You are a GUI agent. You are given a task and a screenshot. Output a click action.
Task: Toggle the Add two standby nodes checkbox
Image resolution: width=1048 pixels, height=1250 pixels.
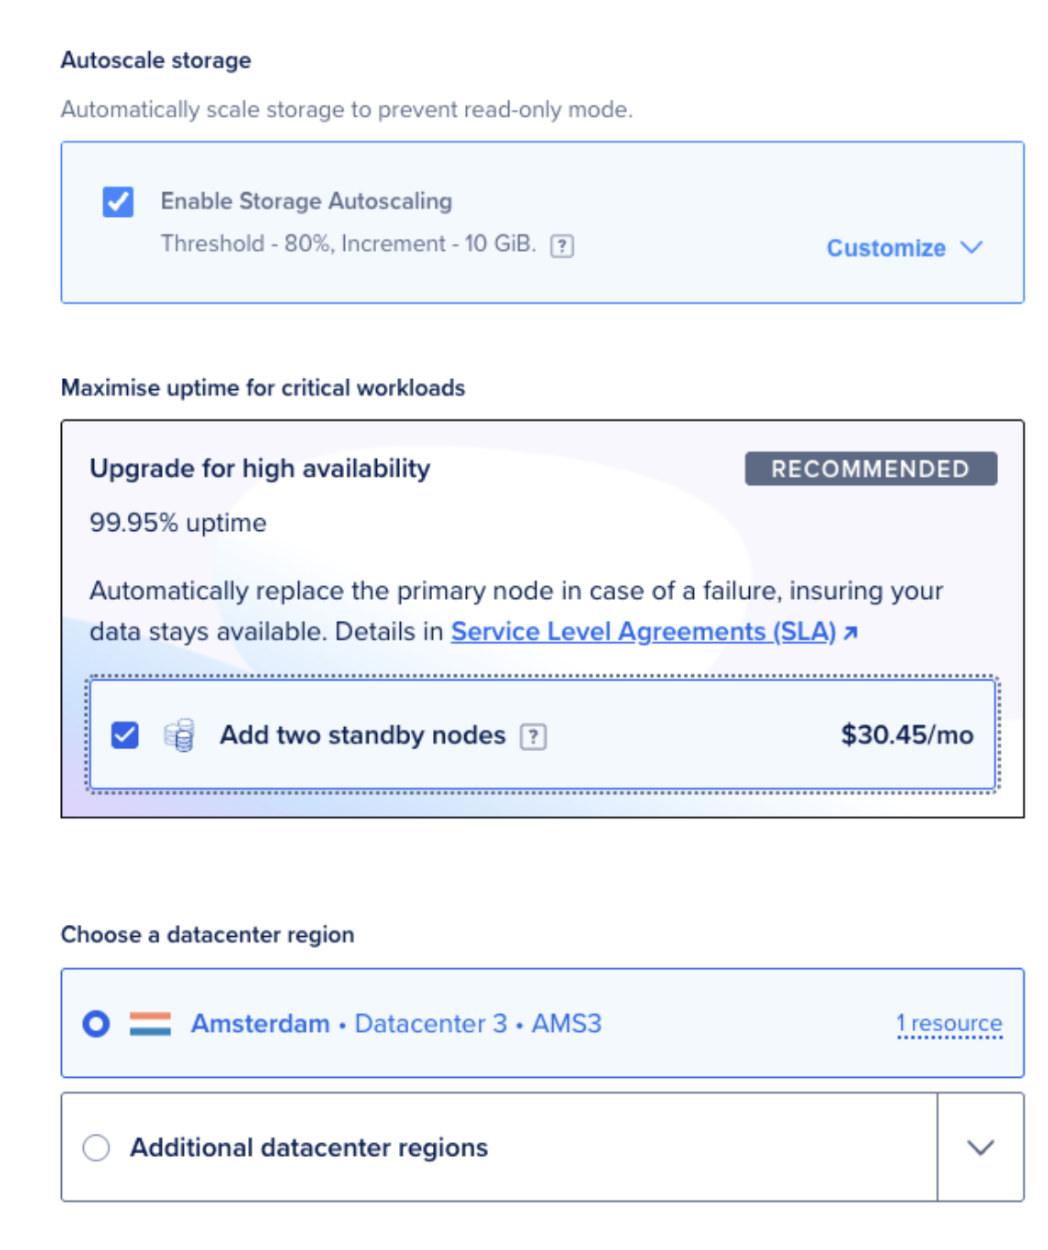click(125, 736)
